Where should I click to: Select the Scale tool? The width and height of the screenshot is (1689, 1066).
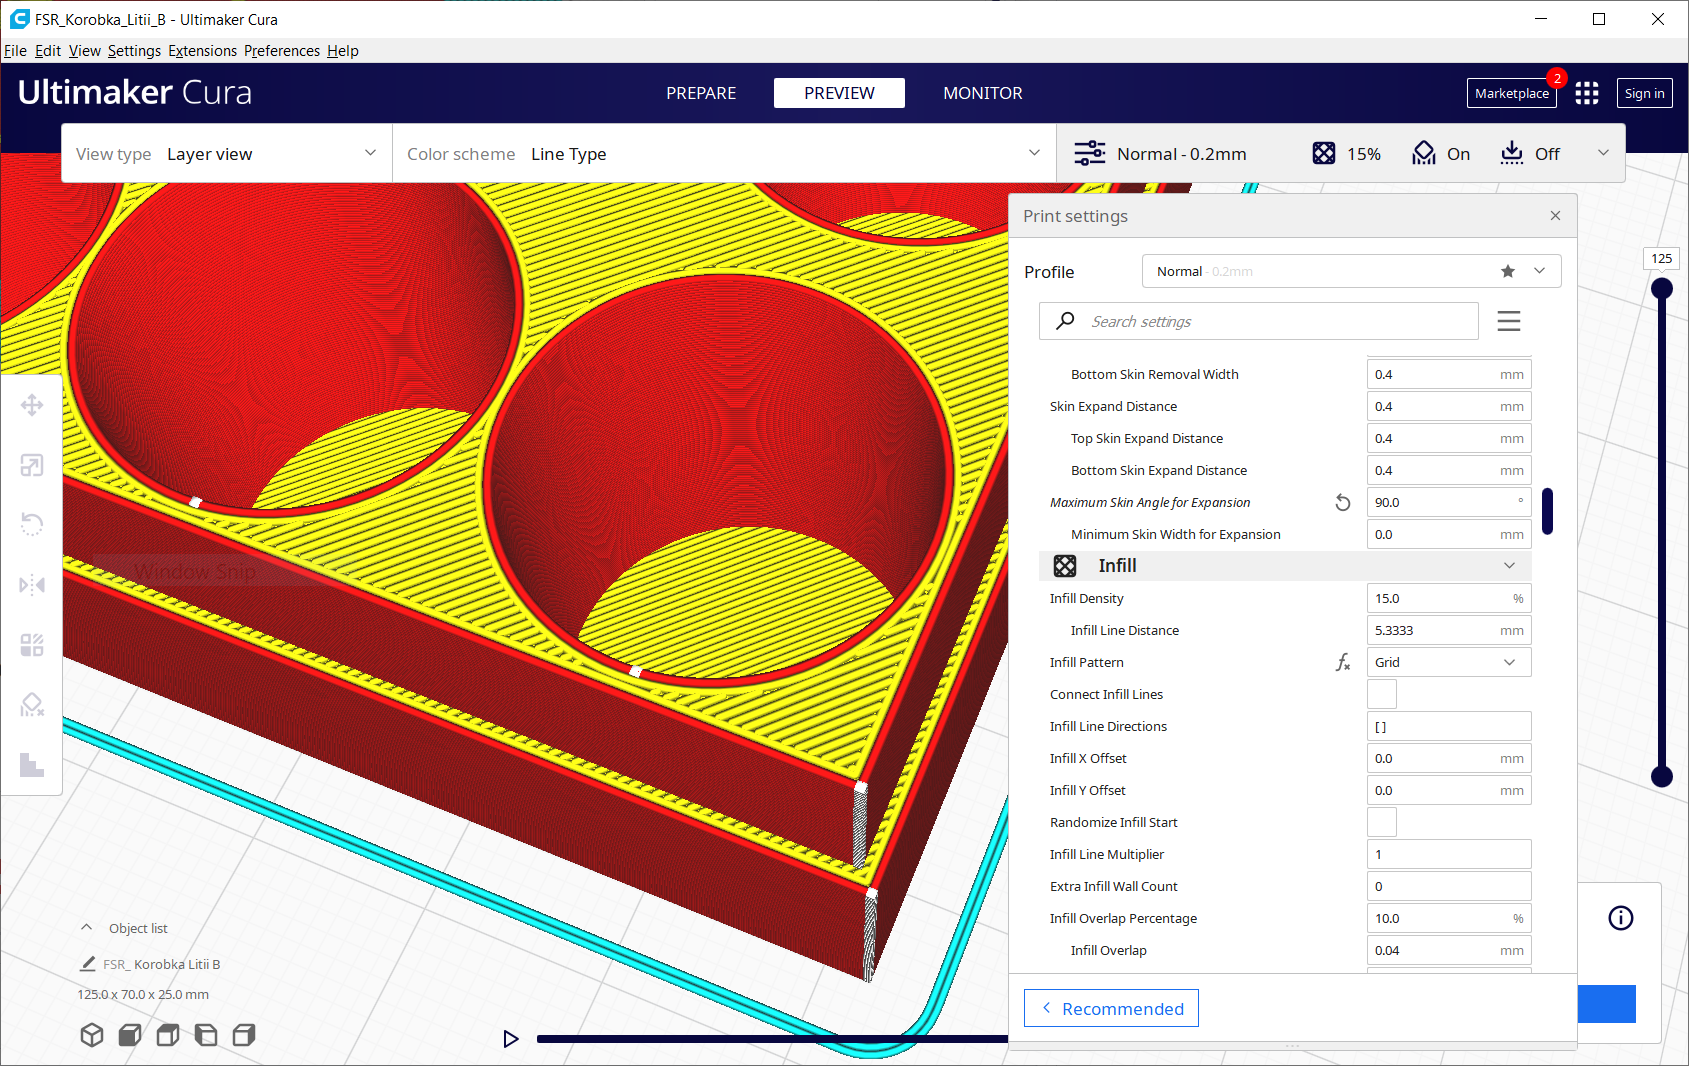coord(31,465)
